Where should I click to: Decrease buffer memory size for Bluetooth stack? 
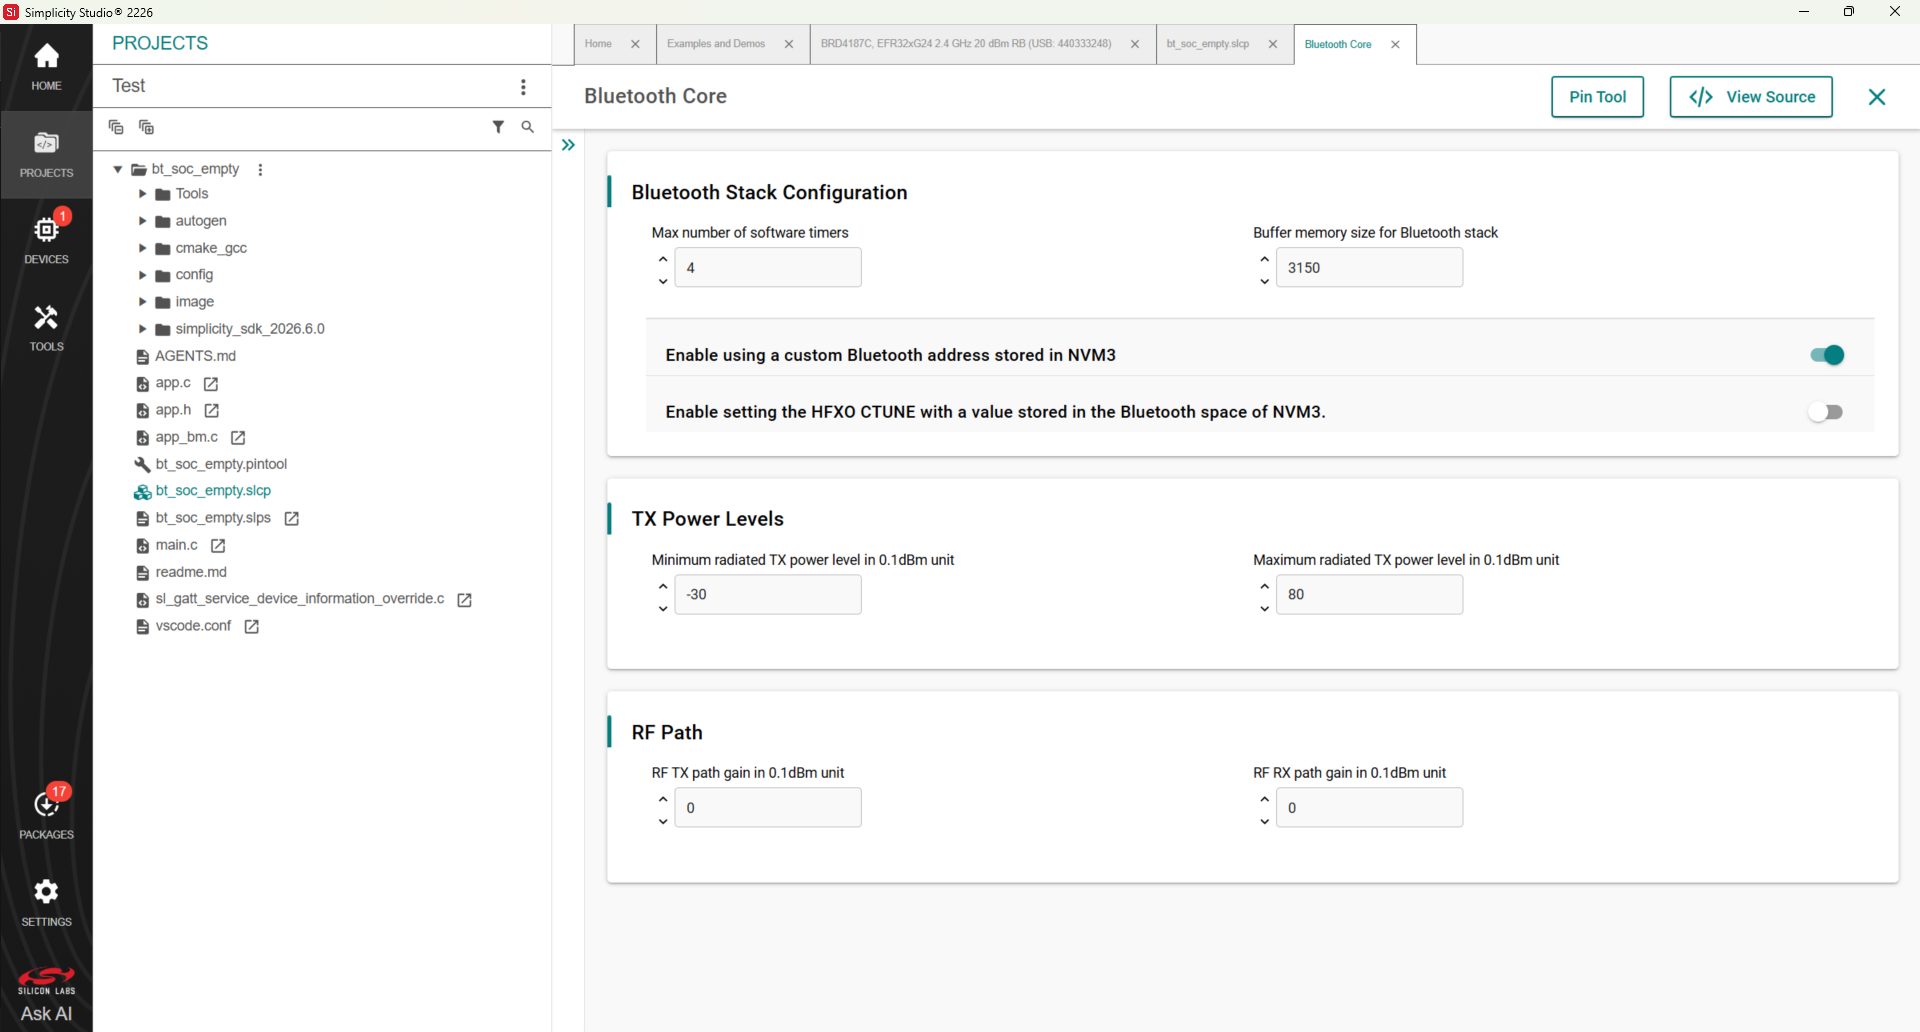coord(1265,281)
